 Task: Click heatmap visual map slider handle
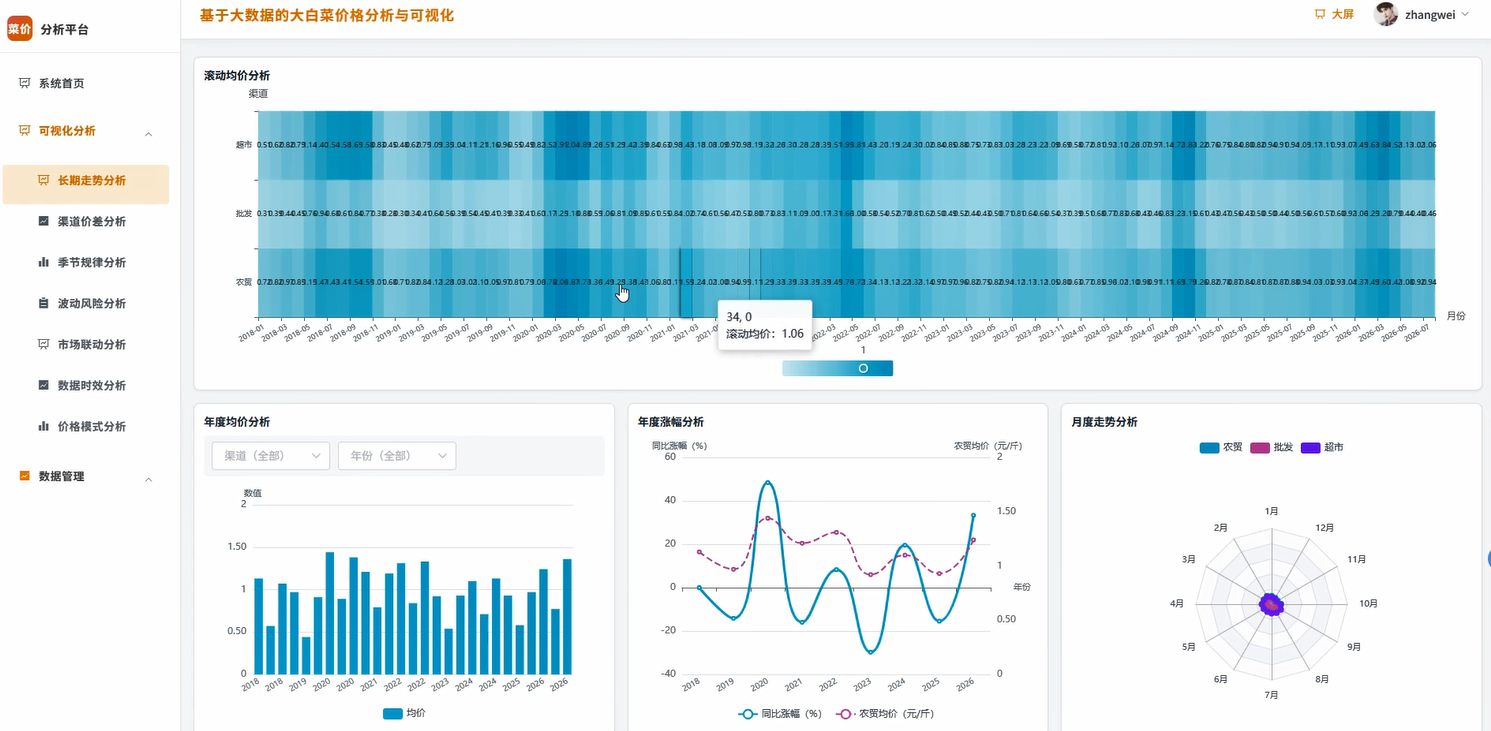[862, 368]
